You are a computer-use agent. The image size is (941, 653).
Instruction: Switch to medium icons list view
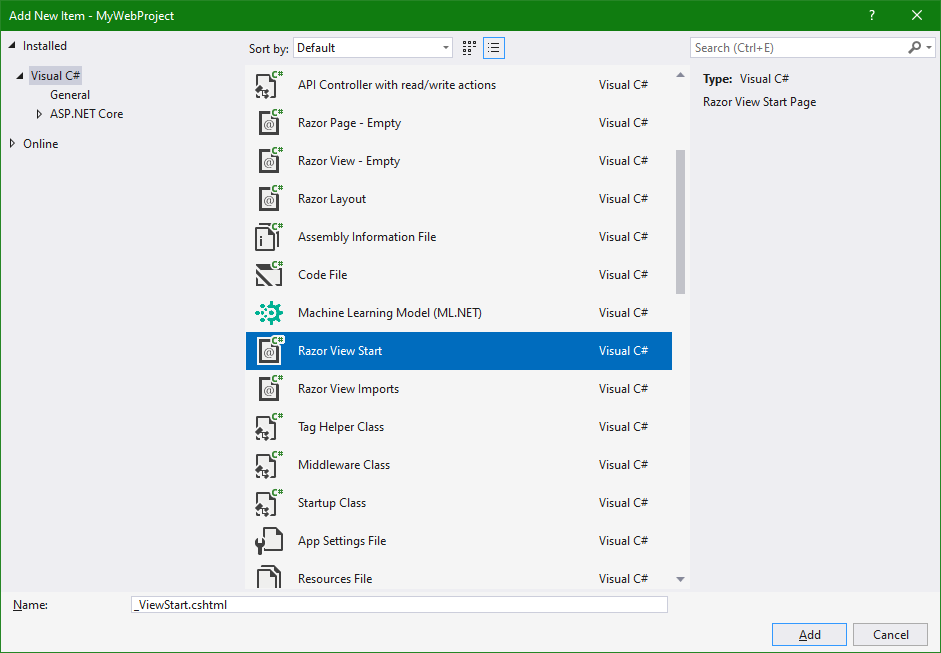493,48
